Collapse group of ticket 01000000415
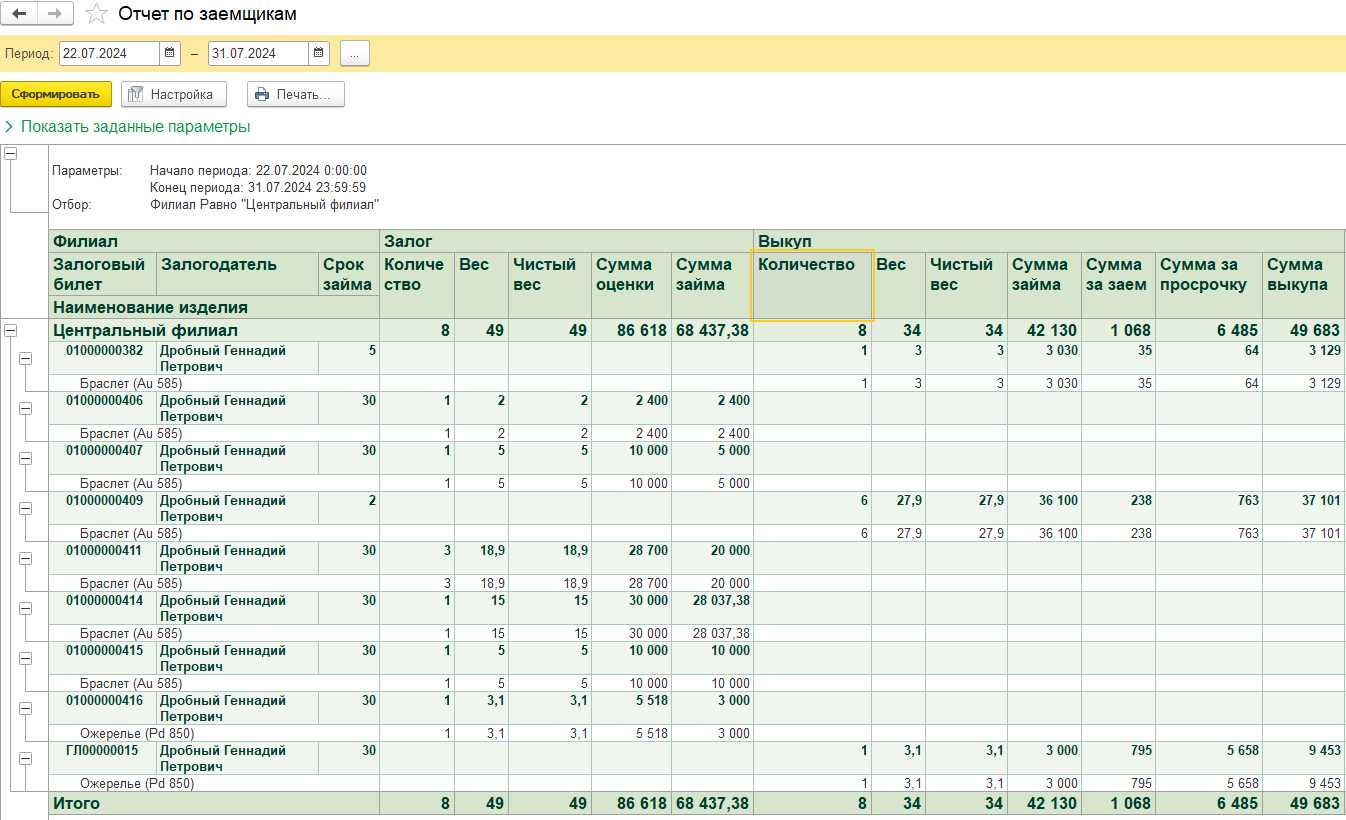The height and width of the screenshot is (820, 1346). pos(26,658)
